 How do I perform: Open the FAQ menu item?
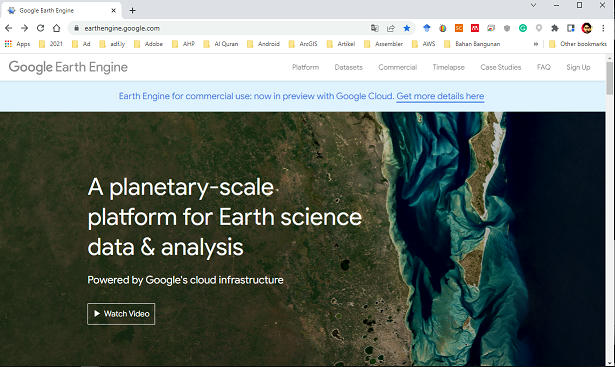[x=544, y=67]
